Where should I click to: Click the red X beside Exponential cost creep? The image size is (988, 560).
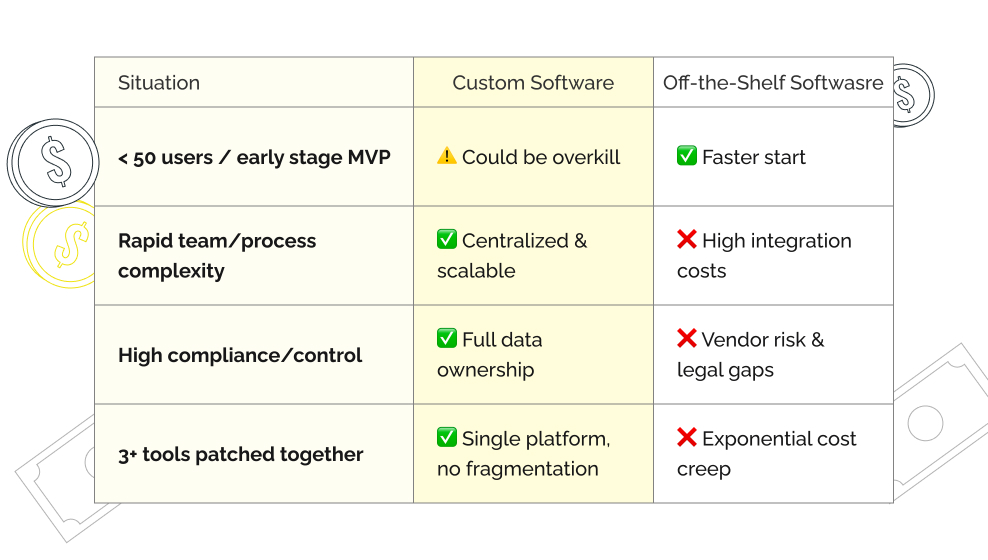tap(687, 438)
